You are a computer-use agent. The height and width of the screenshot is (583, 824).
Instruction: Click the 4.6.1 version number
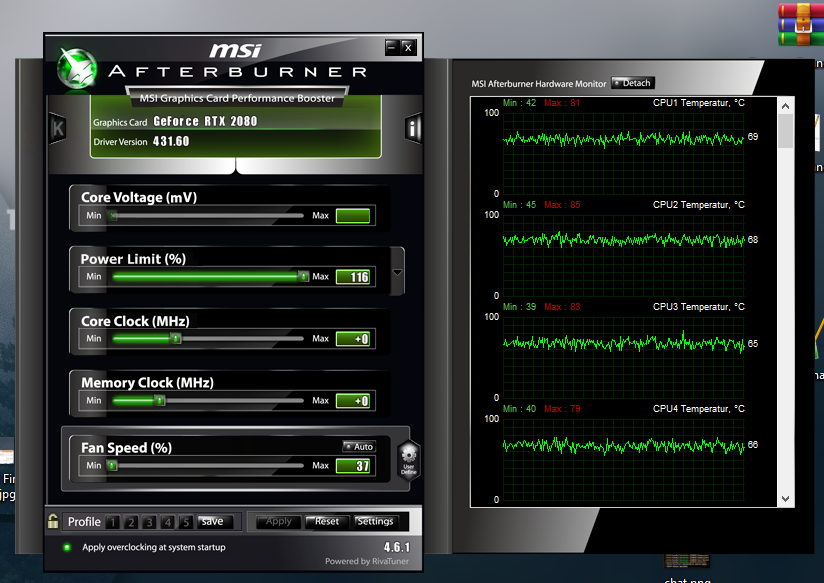tap(396, 547)
